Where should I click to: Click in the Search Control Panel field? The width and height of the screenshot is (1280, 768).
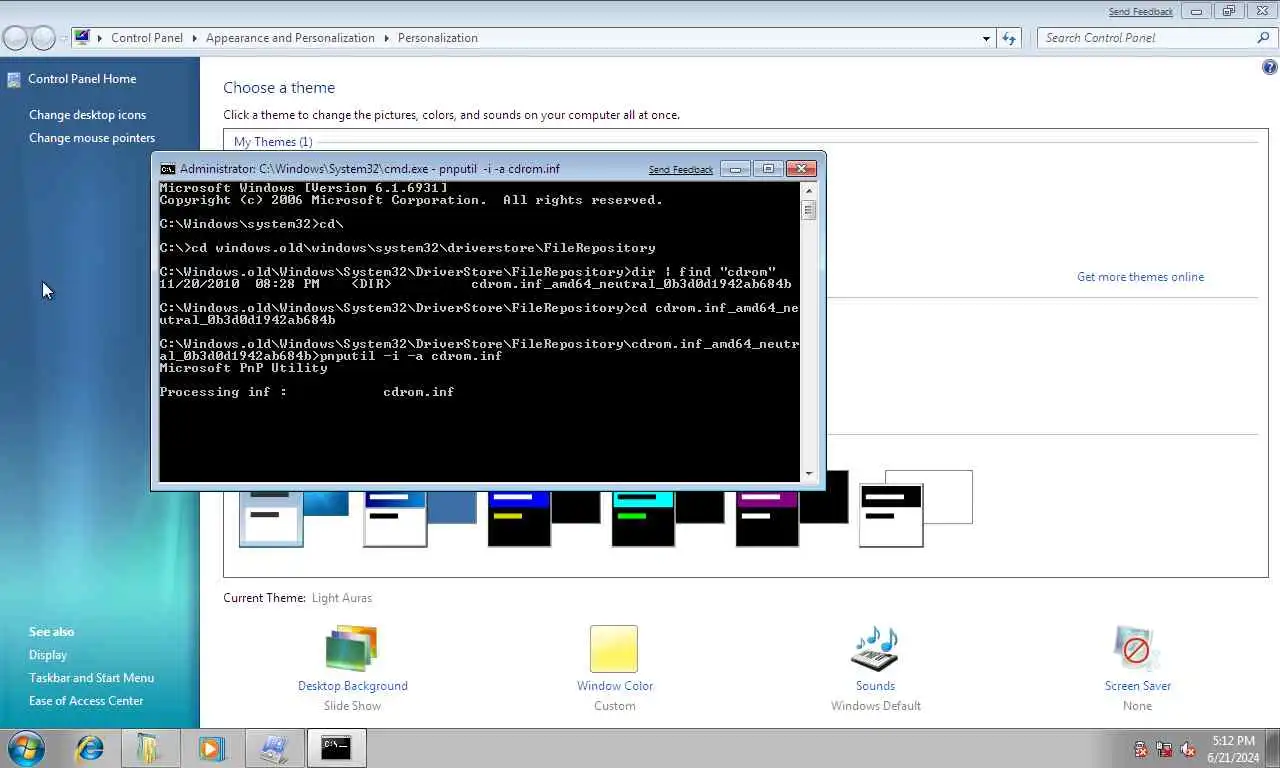point(1145,38)
